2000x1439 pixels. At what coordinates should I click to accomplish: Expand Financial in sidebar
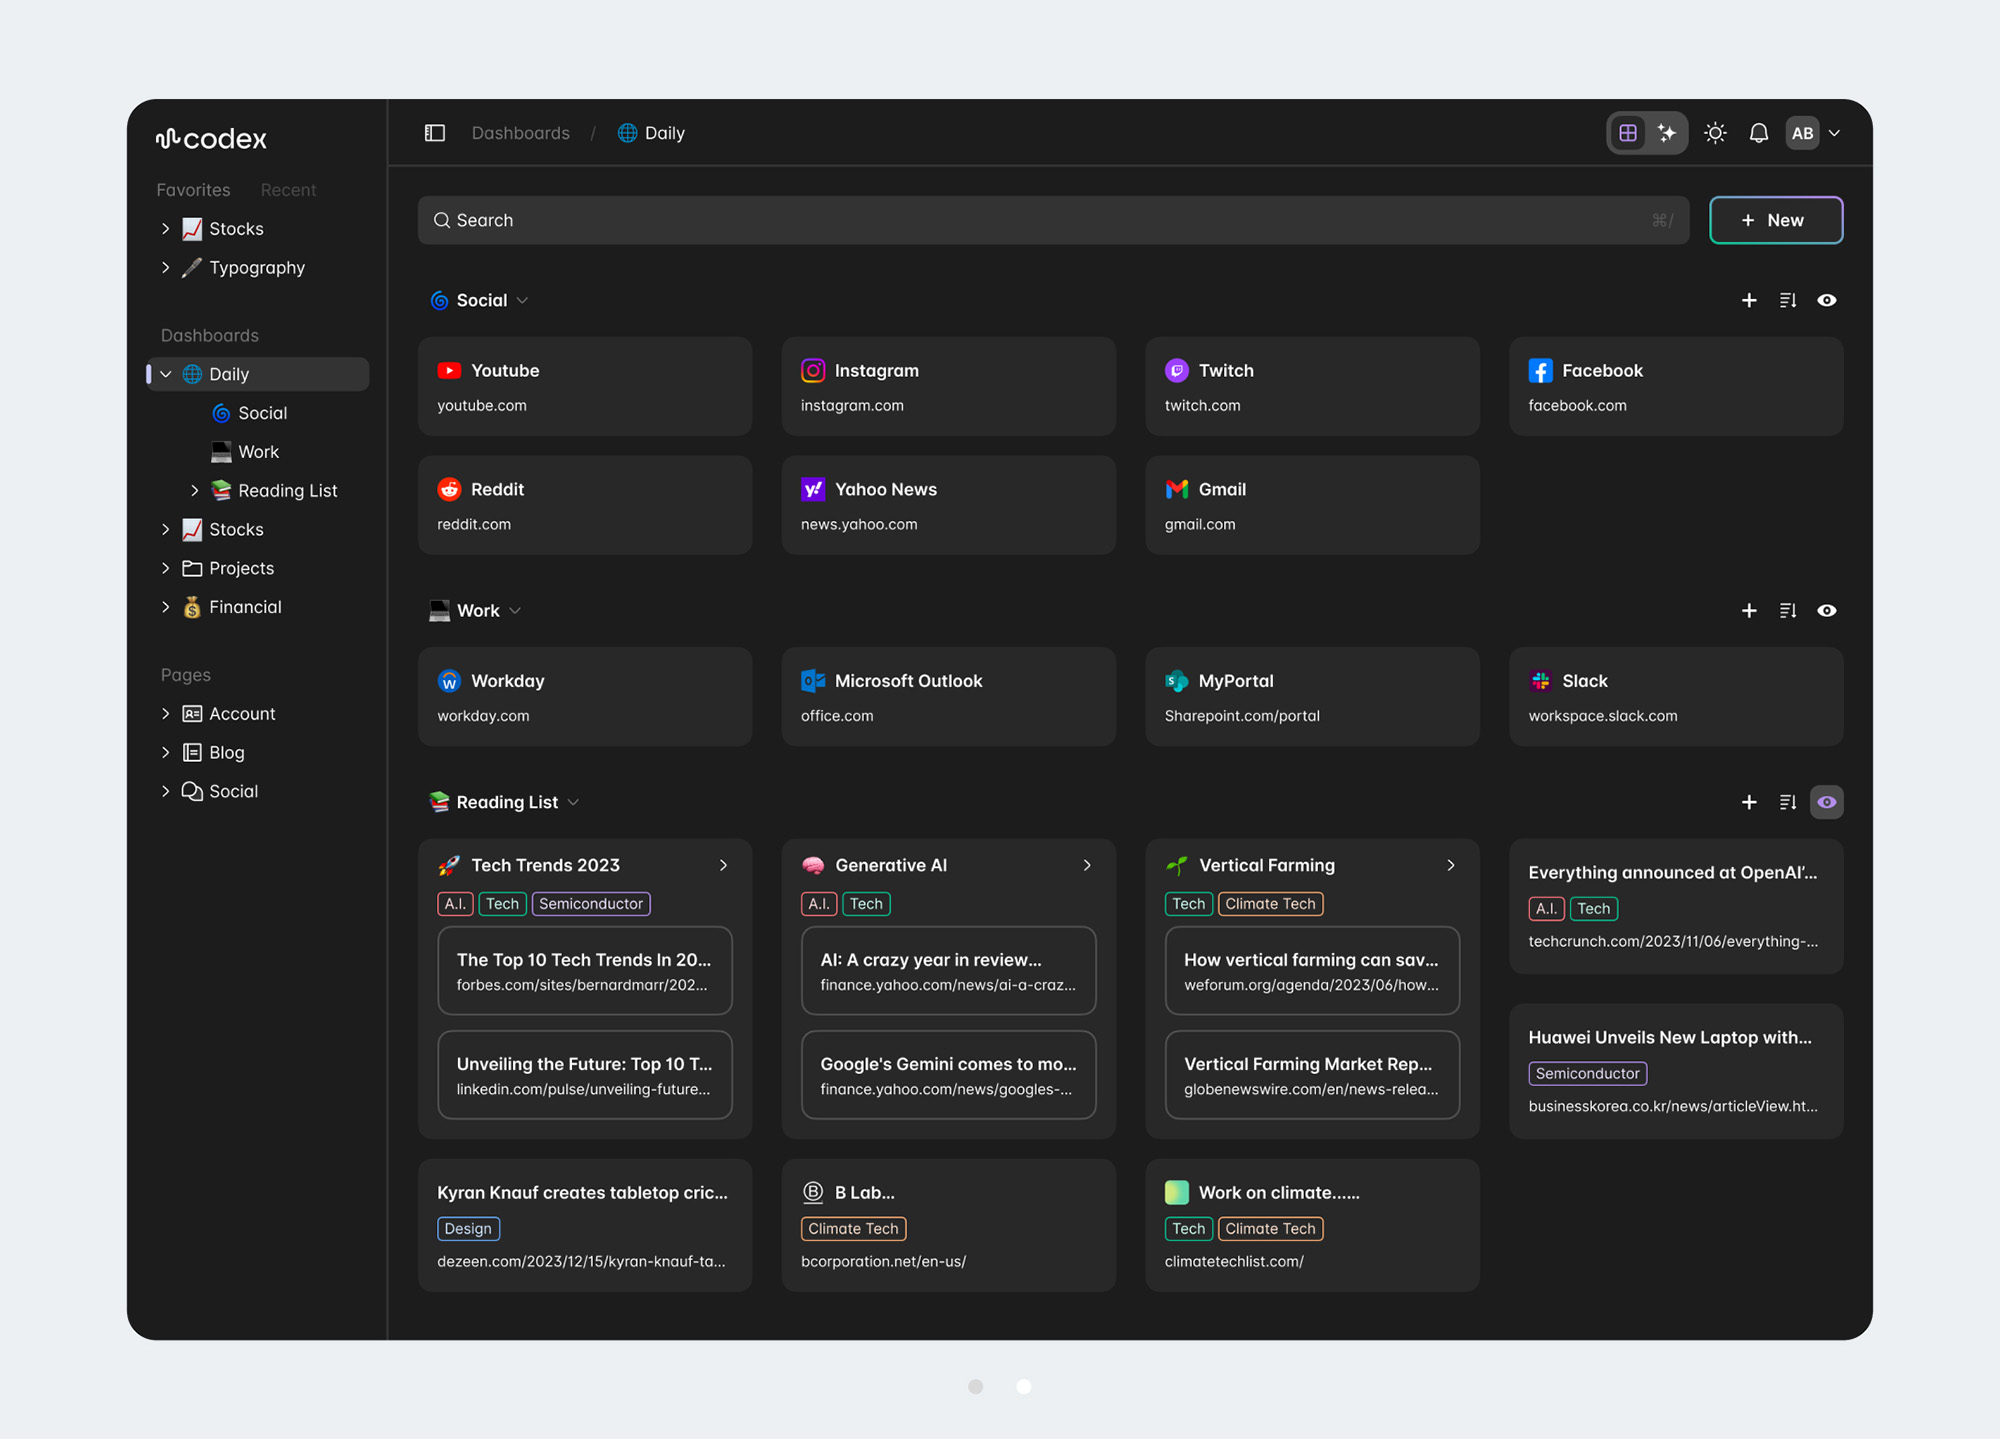[166, 607]
